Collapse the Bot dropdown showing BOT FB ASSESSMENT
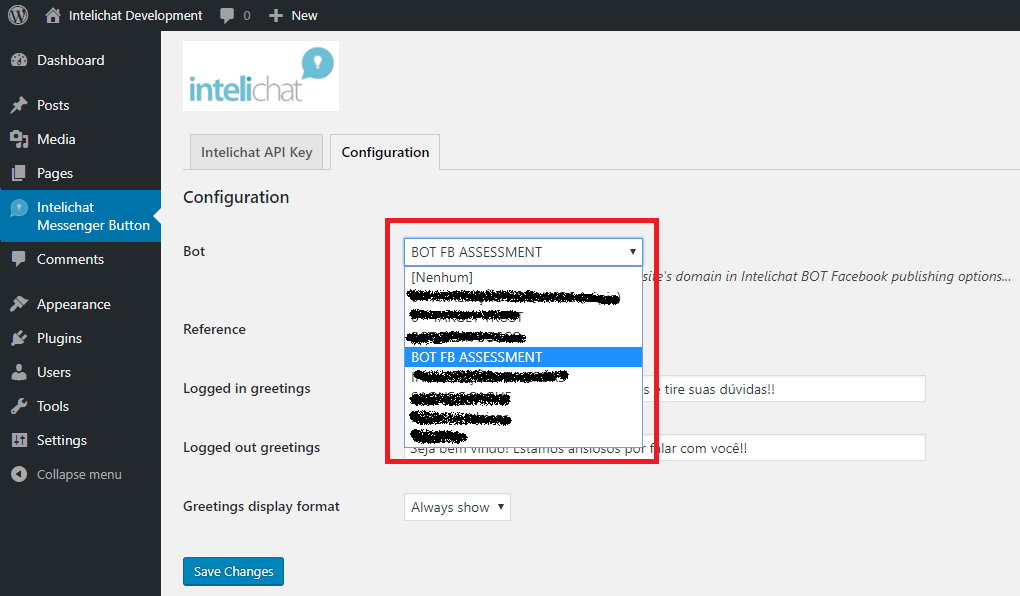The image size is (1020, 596). (523, 252)
